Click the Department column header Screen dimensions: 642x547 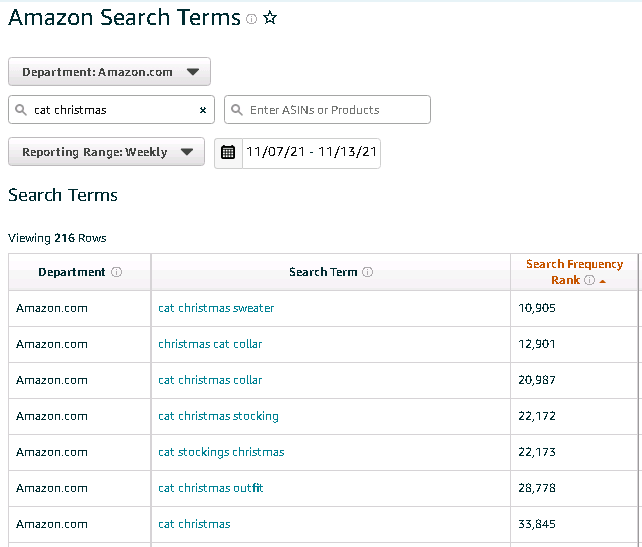pos(79,272)
